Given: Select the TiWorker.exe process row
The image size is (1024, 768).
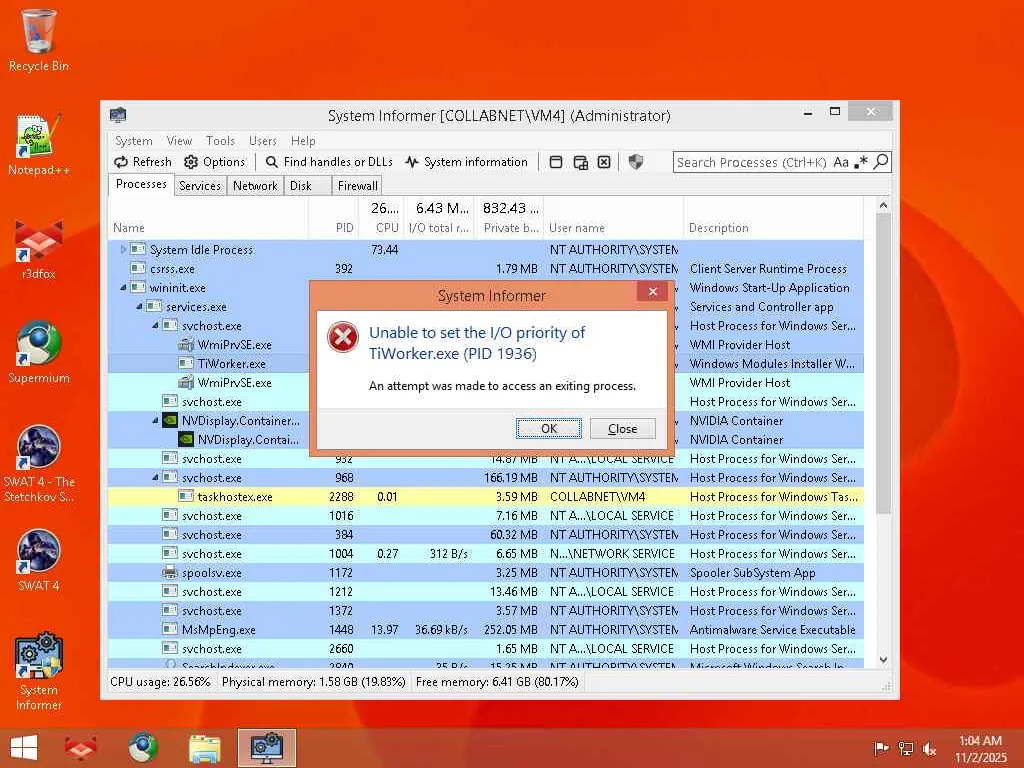Looking at the screenshot, I should point(486,363).
